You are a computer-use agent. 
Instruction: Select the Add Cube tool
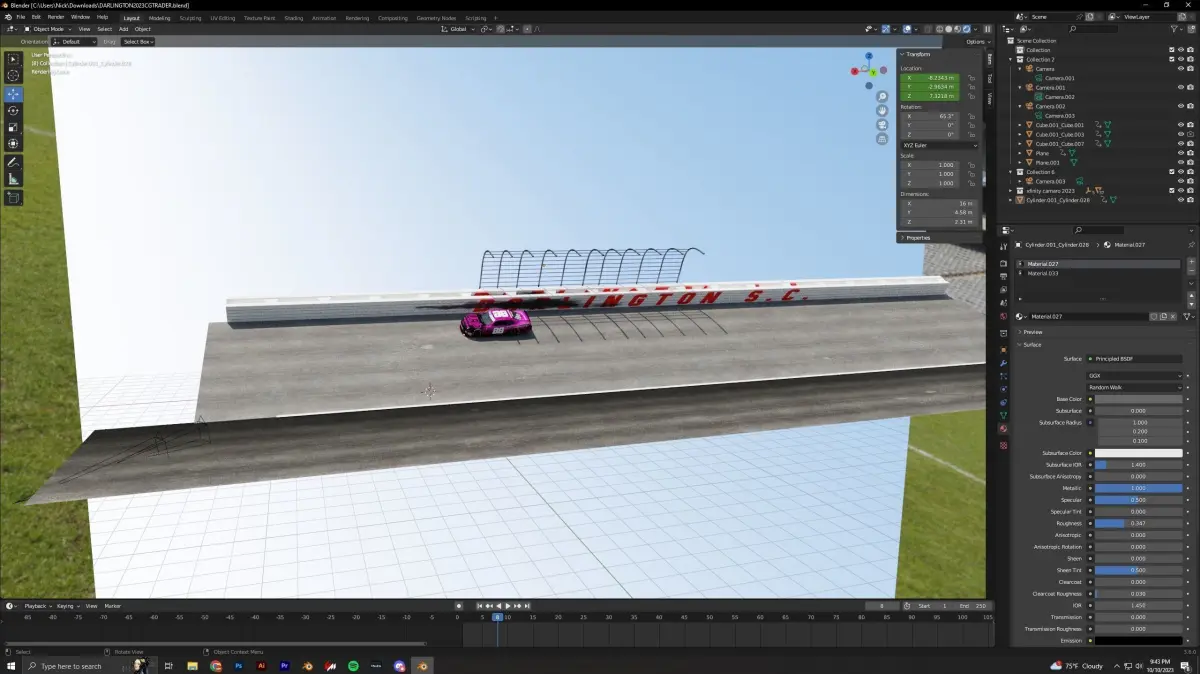tap(13, 198)
